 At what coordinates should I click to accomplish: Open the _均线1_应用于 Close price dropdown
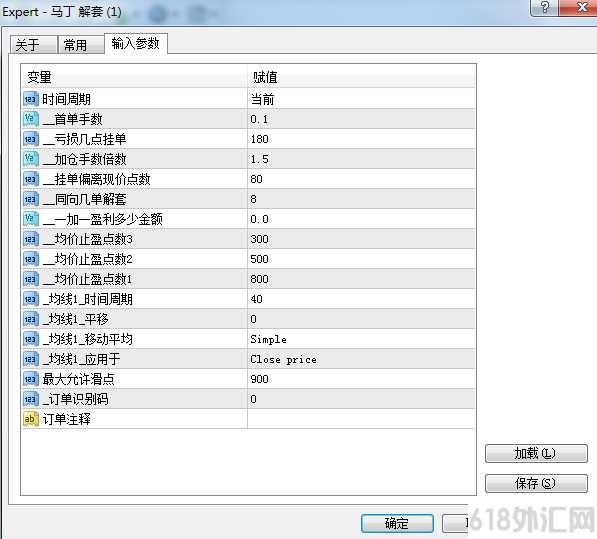361,359
